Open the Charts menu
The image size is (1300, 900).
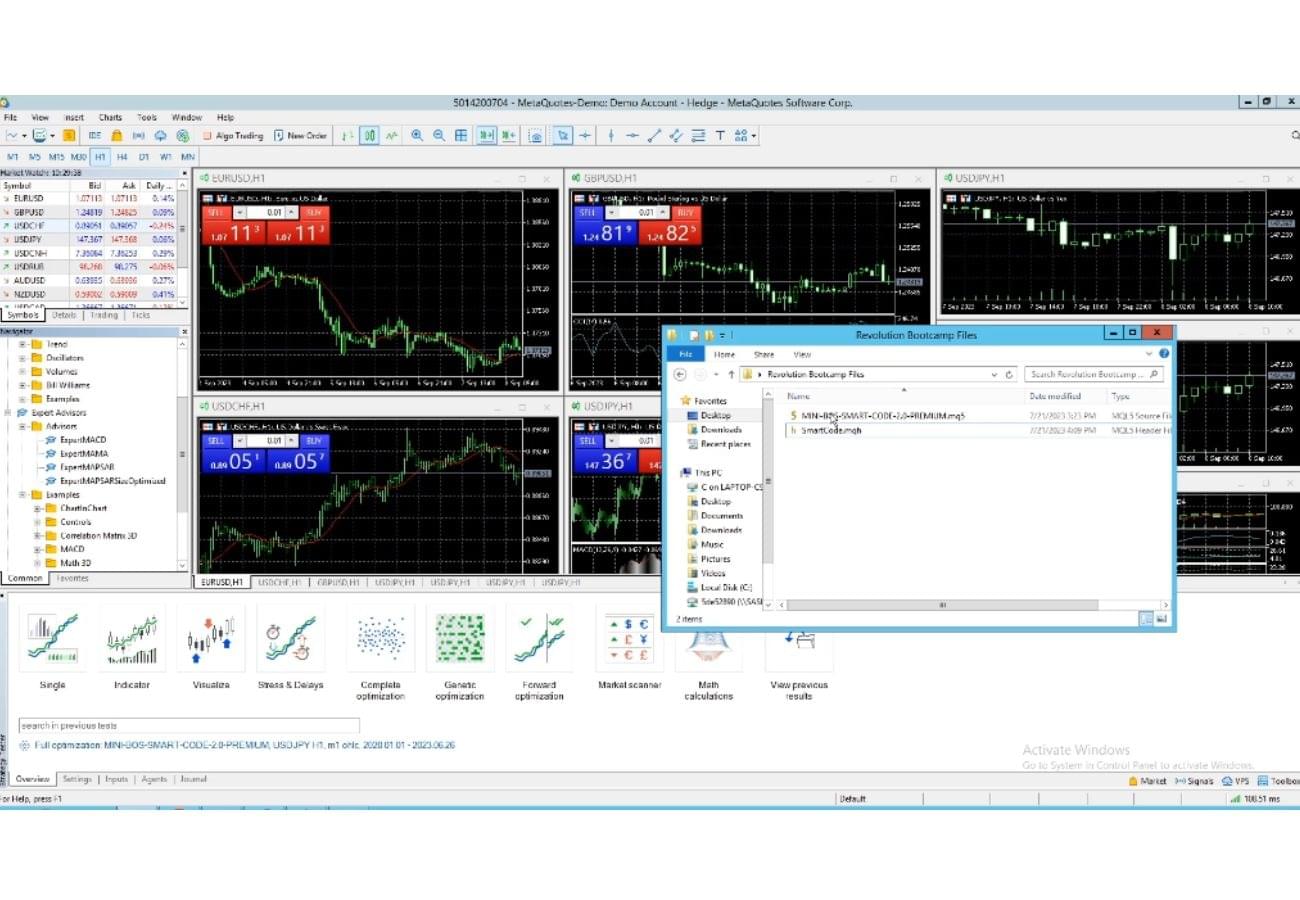(x=110, y=117)
